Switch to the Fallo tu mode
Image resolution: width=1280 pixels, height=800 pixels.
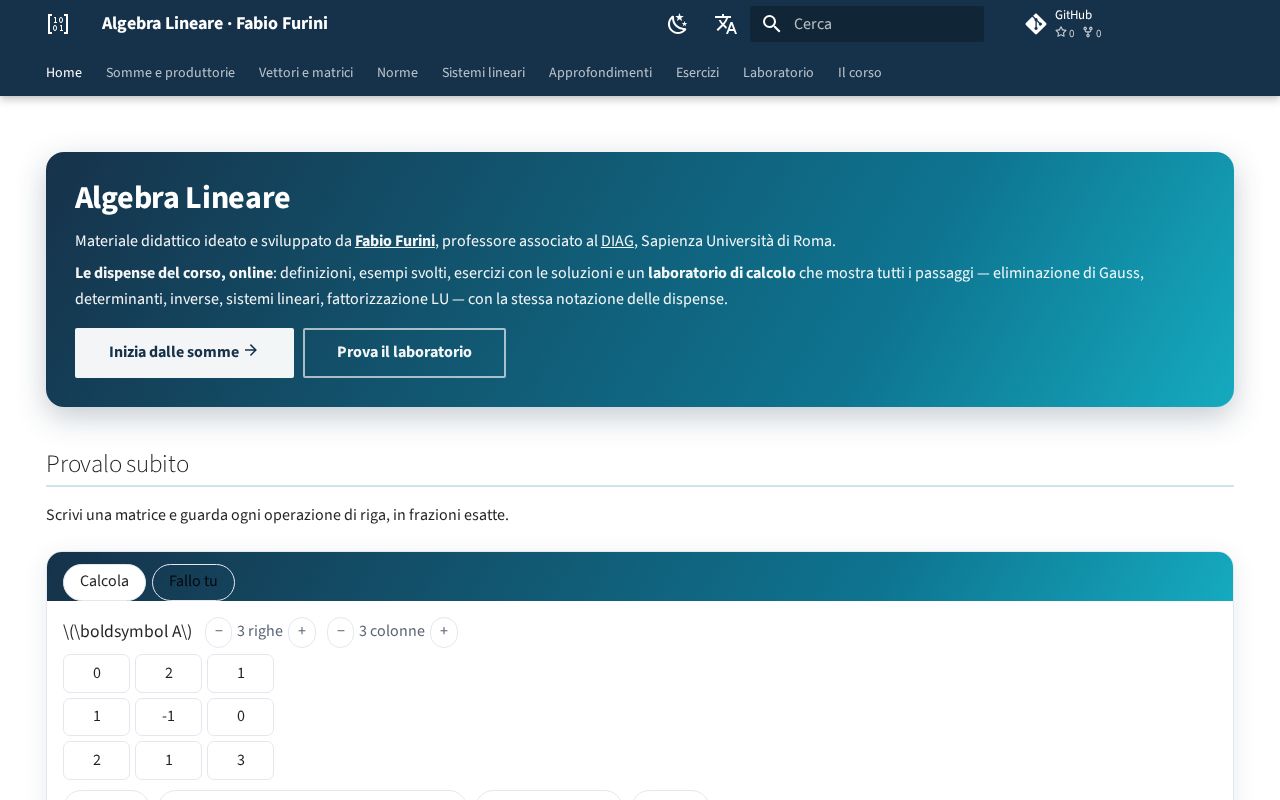tap(193, 582)
